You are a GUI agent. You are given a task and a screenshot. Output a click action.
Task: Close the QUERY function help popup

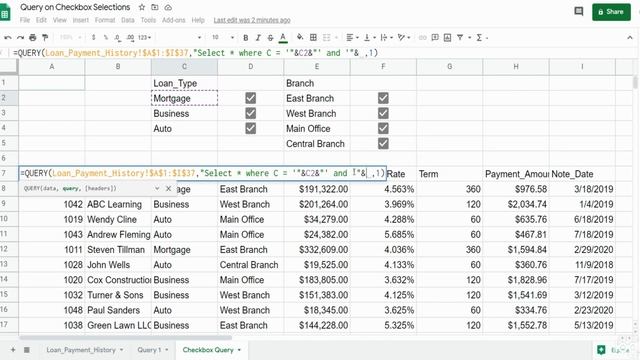coord(169,189)
